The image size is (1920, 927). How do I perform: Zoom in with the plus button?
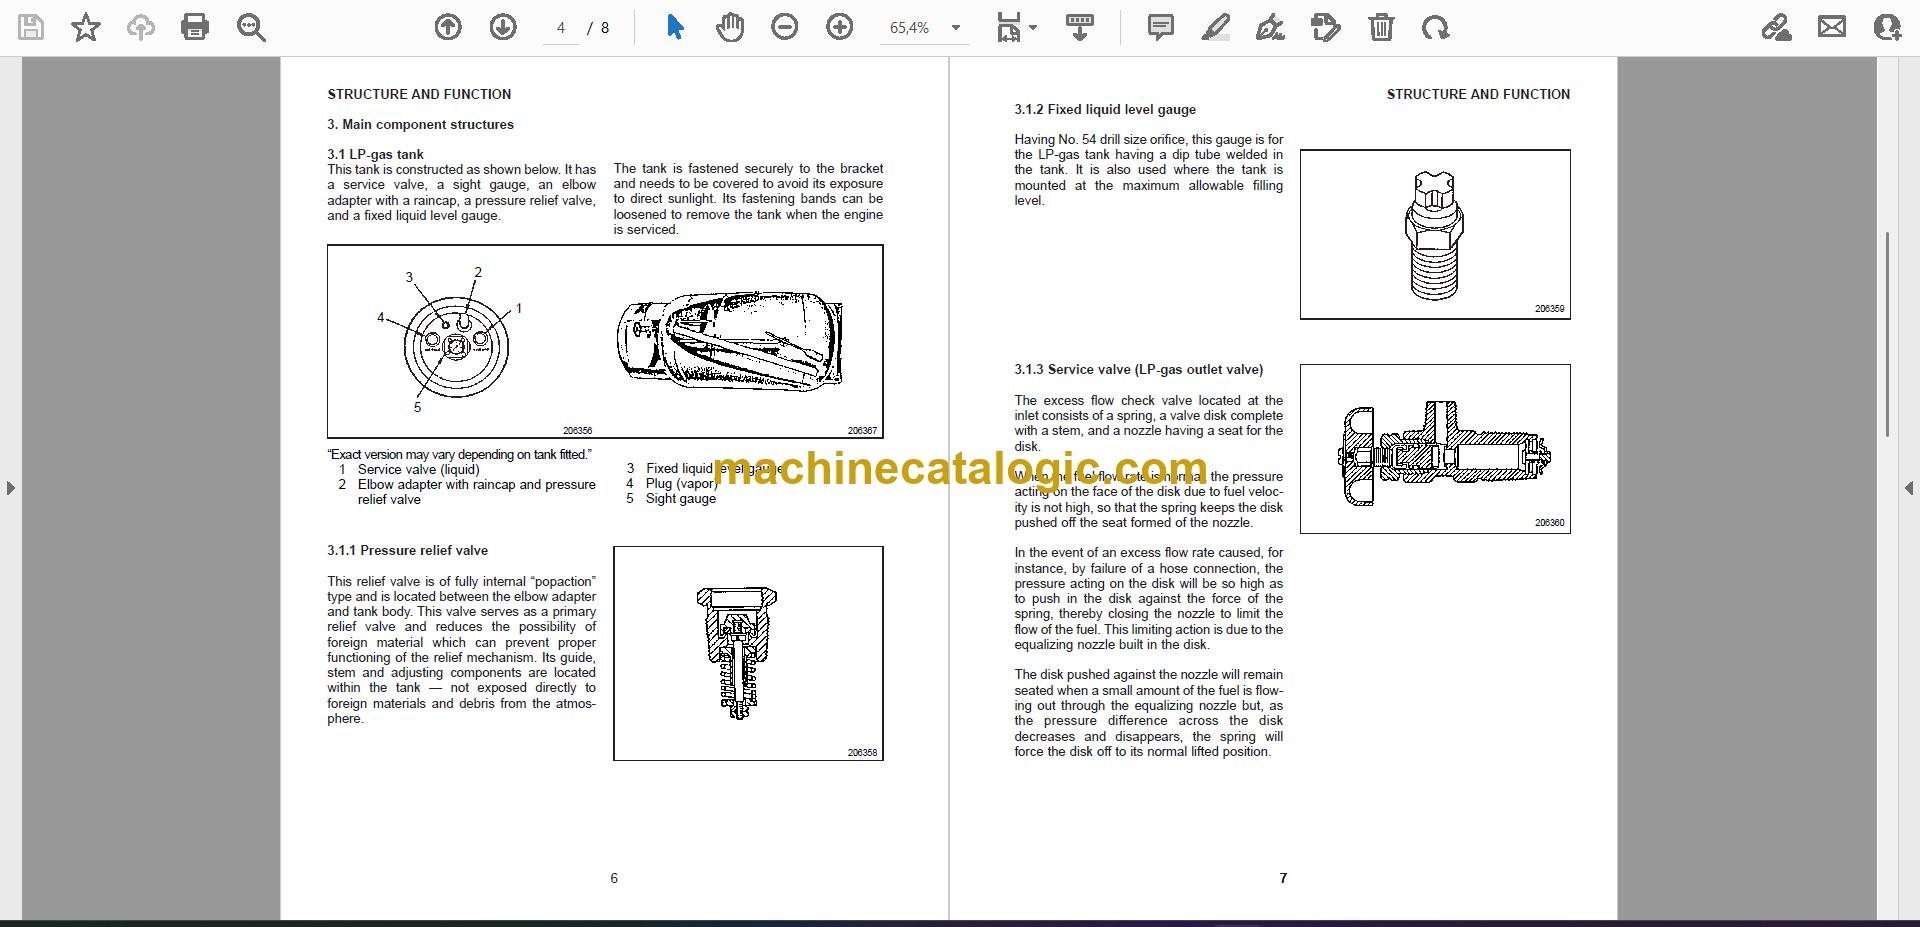coord(840,28)
